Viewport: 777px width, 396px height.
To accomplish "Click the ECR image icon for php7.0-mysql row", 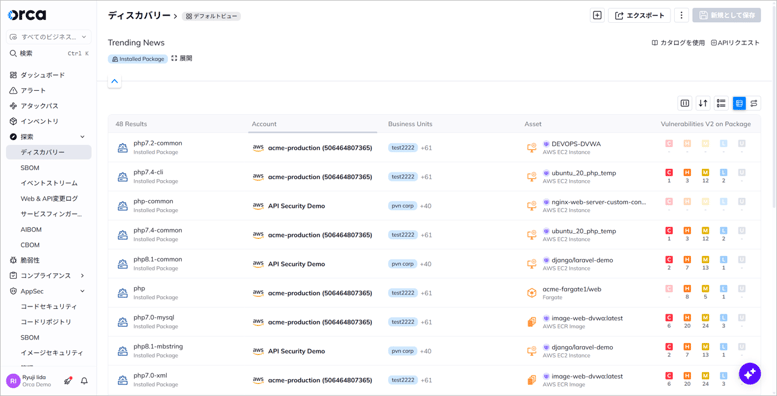I will pyautogui.click(x=532, y=322).
